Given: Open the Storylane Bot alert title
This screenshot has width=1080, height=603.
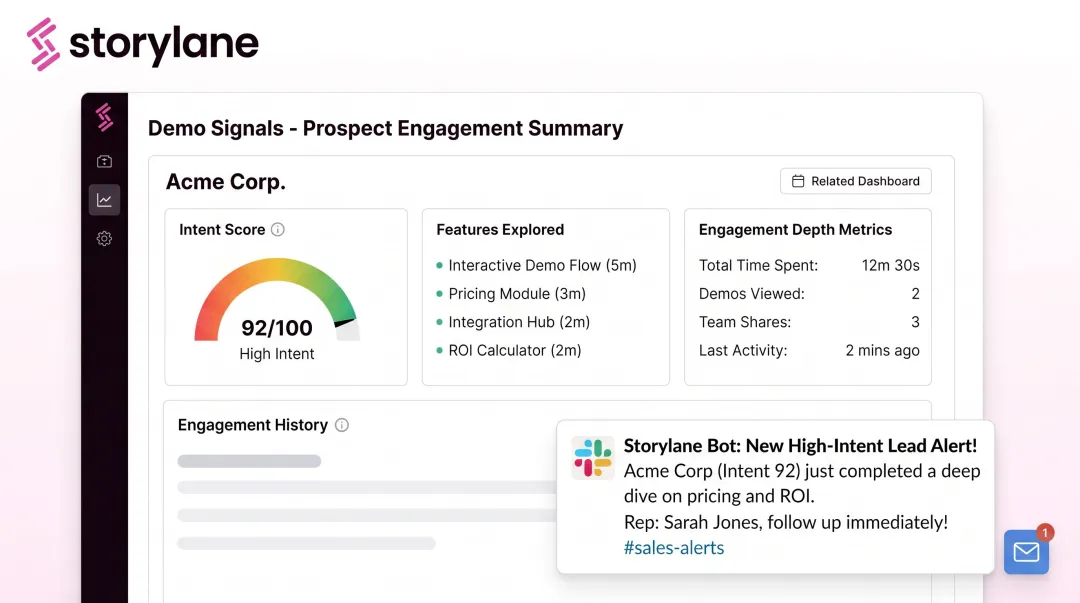Looking at the screenshot, I should point(800,446).
